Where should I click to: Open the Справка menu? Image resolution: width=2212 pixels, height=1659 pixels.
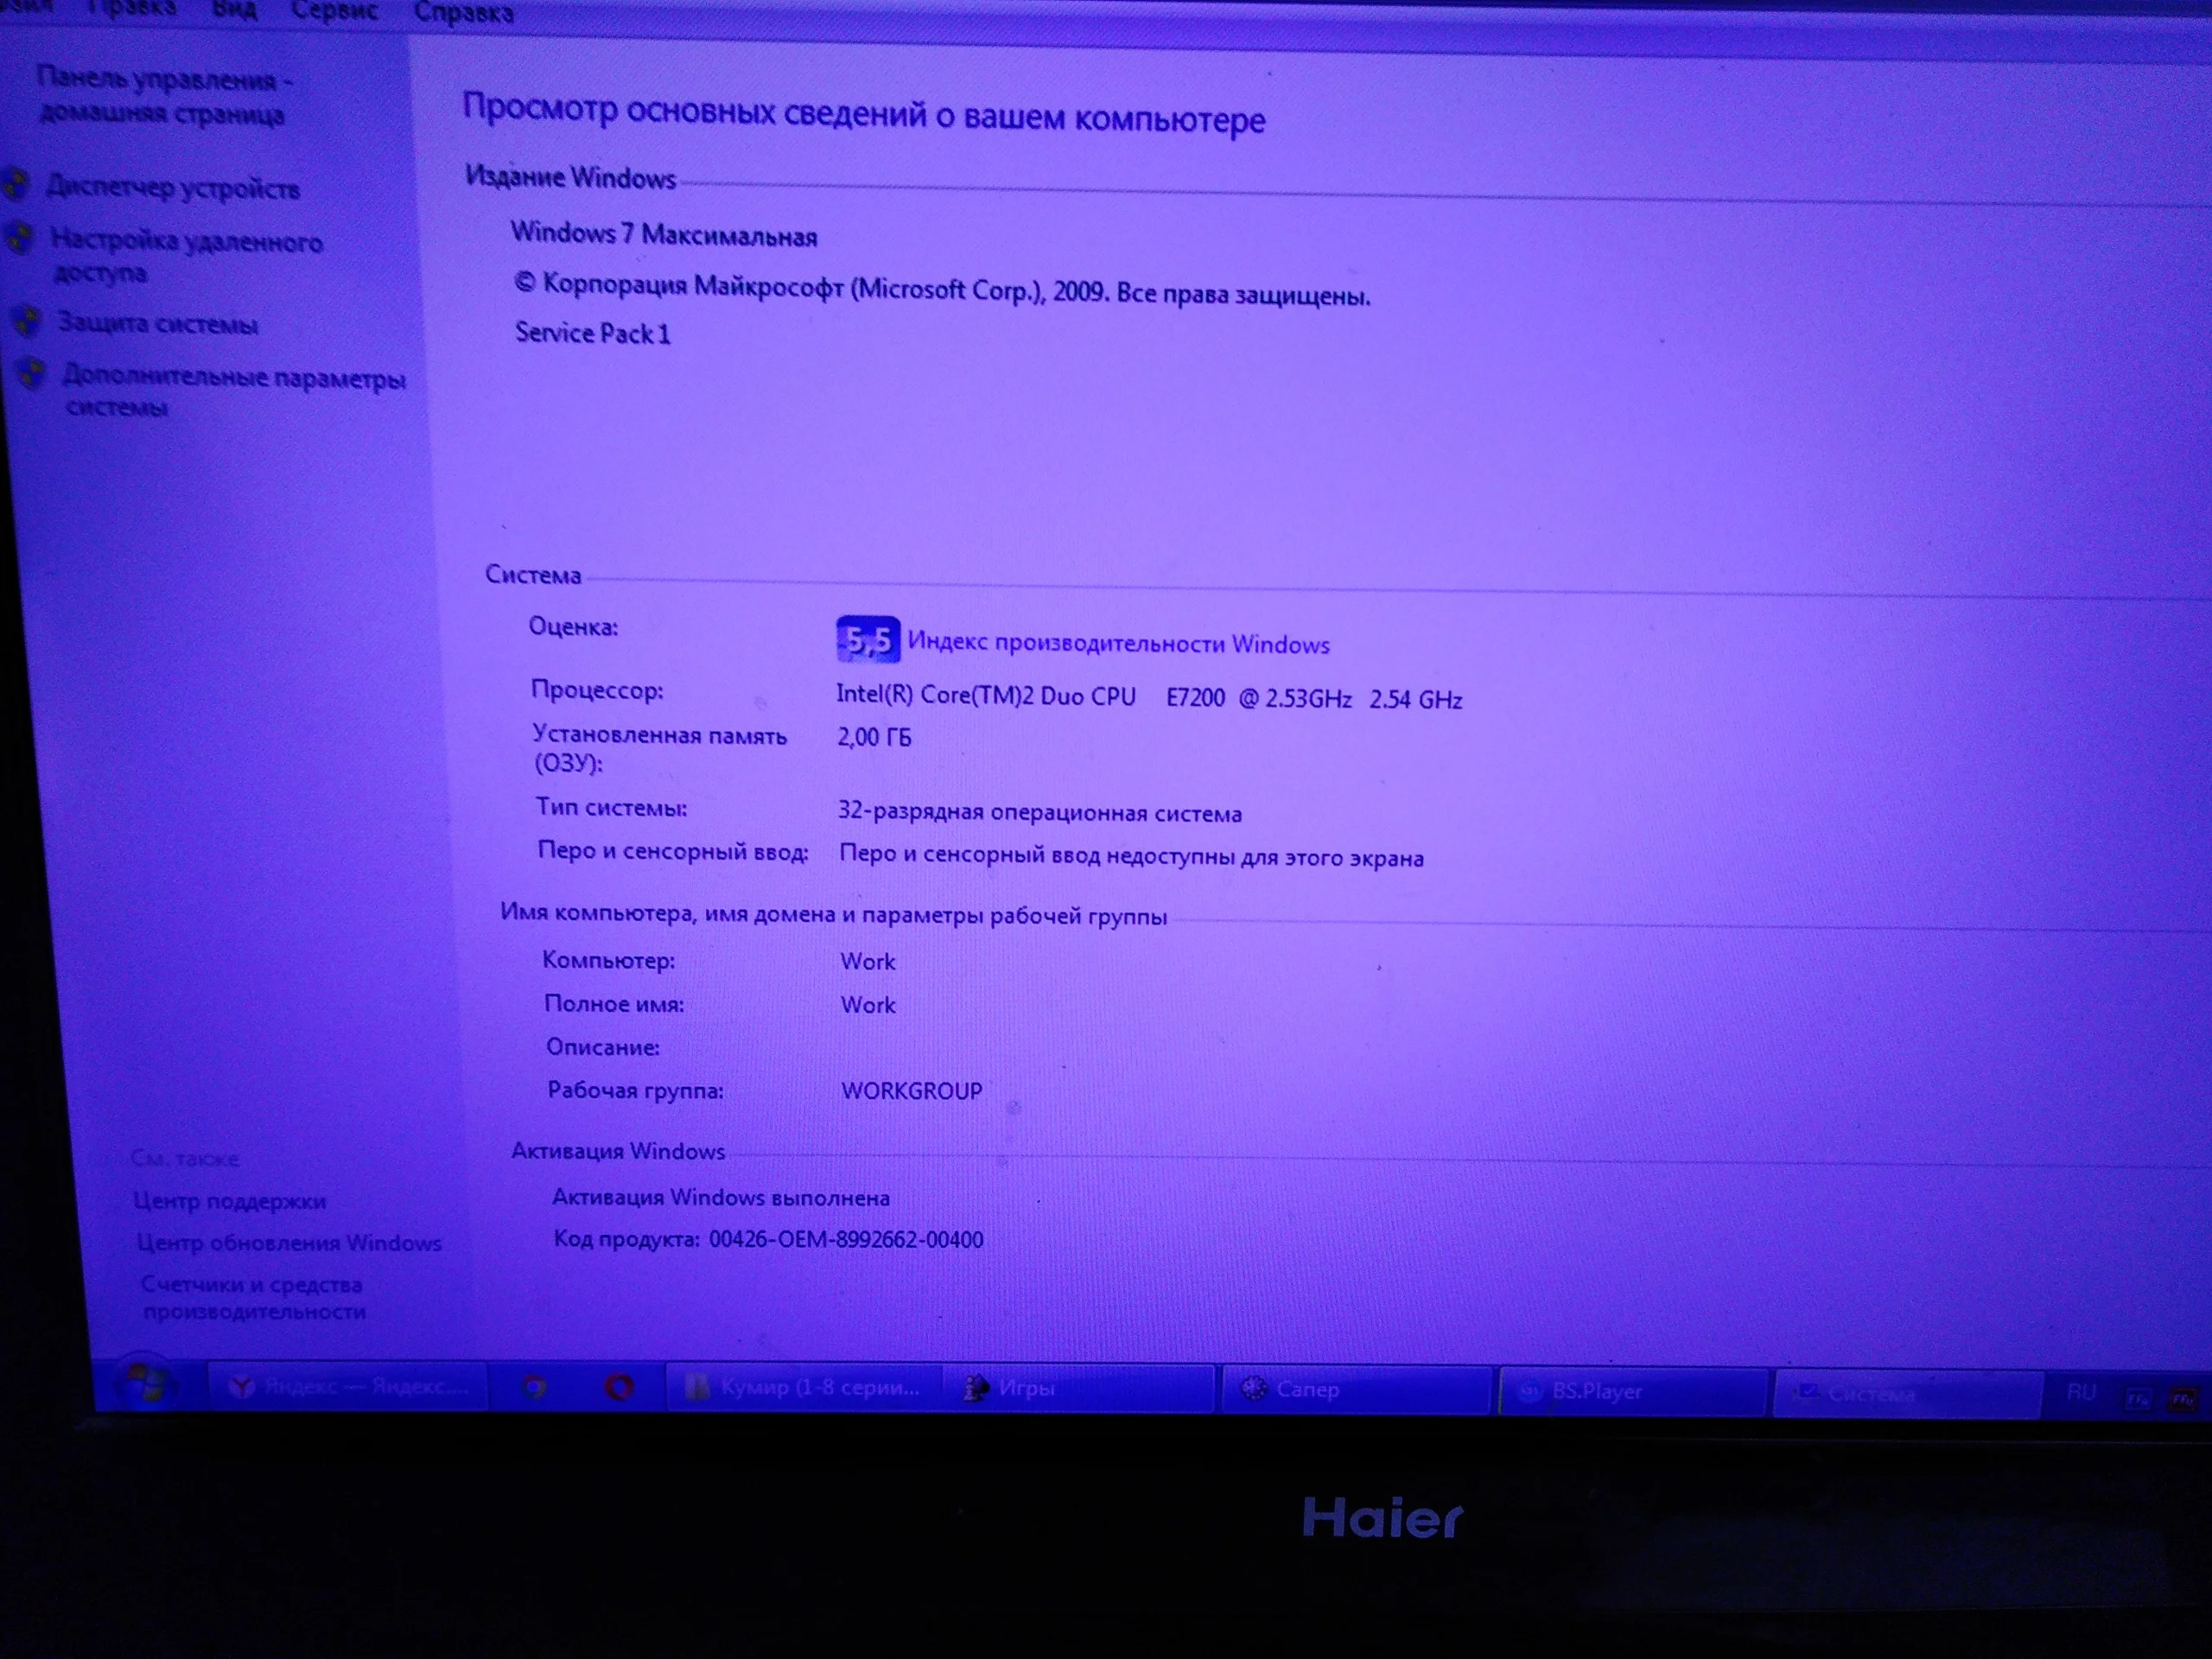463,13
